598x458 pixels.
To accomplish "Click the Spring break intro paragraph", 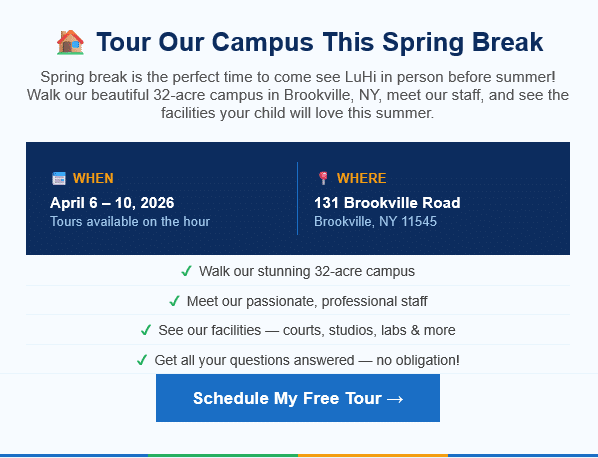I will (298, 95).
